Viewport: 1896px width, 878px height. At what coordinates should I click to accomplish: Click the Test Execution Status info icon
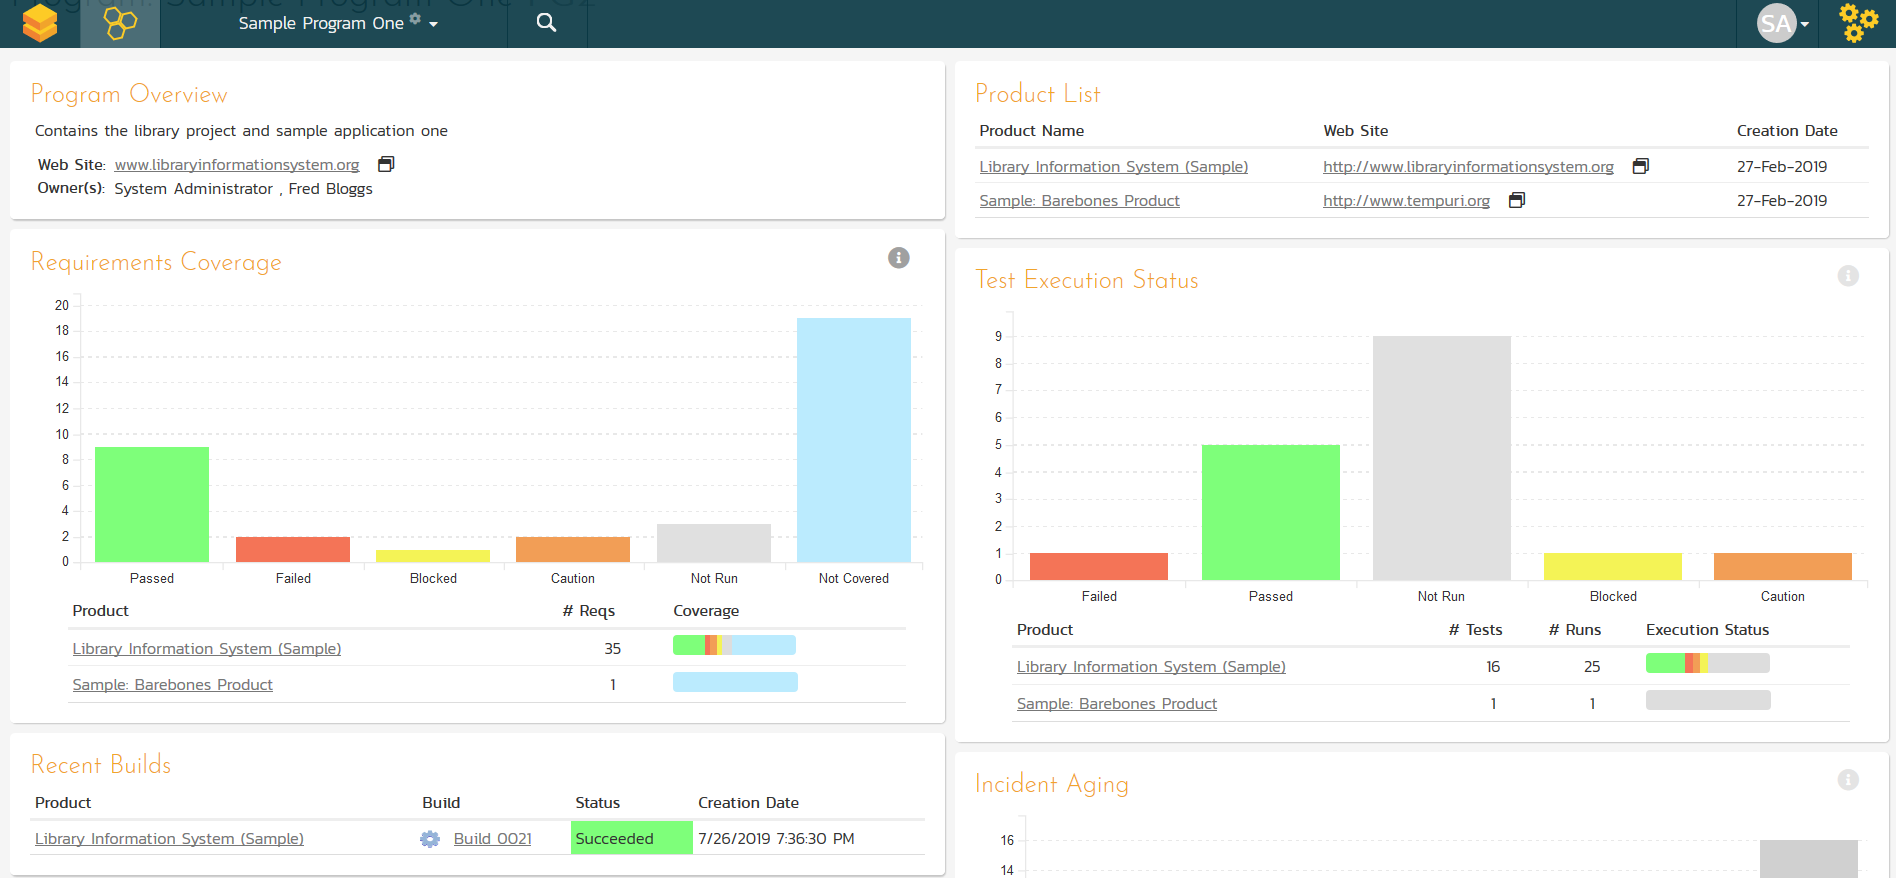point(1847,276)
